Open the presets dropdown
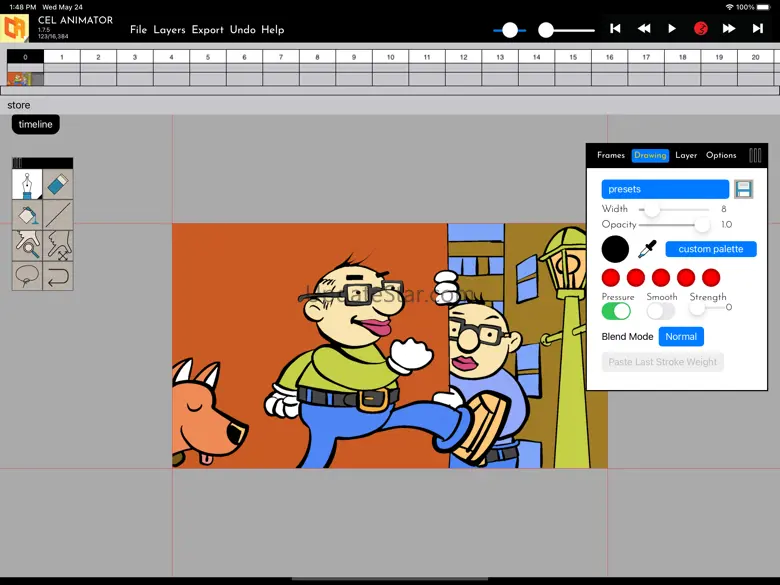This screenshot has height=585, width=780. (x=665, y=189)
